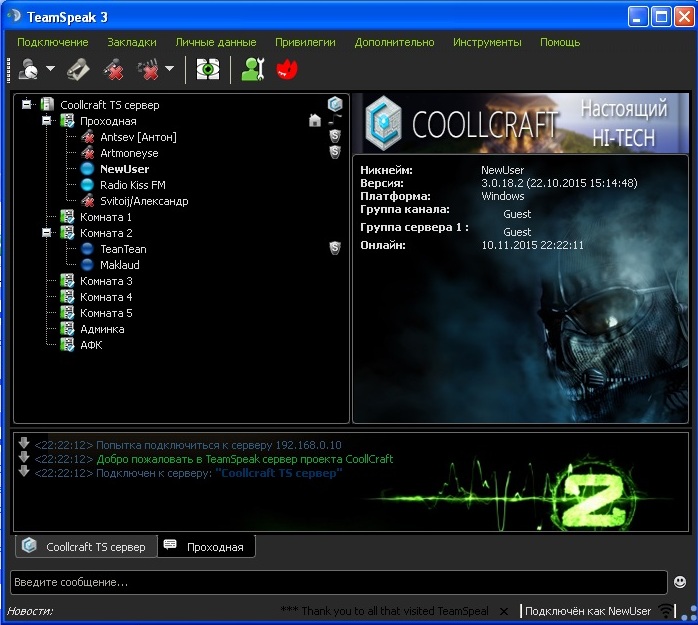
Task: Open the Connect toolbar icon
Action: 28,69
